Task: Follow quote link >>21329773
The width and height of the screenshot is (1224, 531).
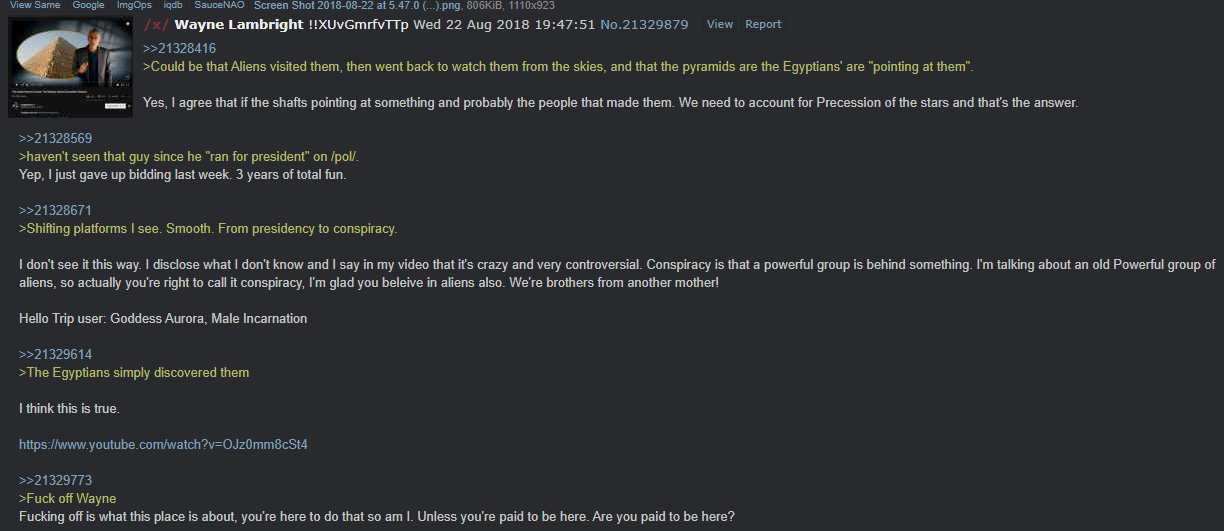Action: point(55,480)
